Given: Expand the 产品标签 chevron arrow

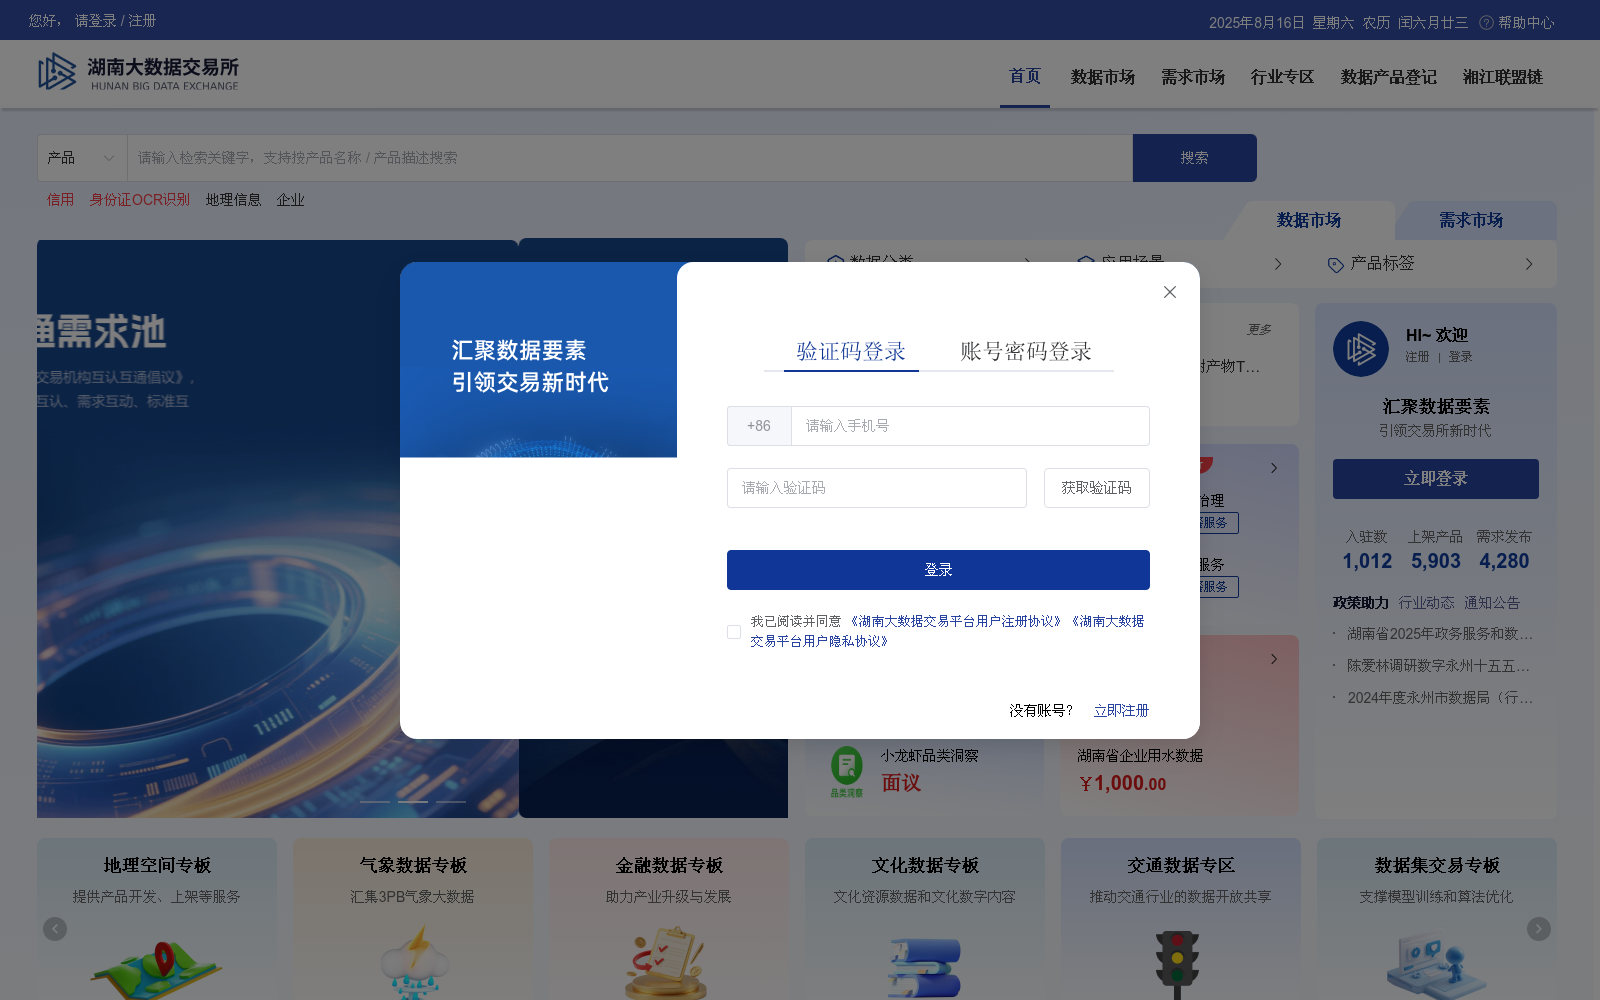Looking at the screenshot, I should [x=1529, y=264].
